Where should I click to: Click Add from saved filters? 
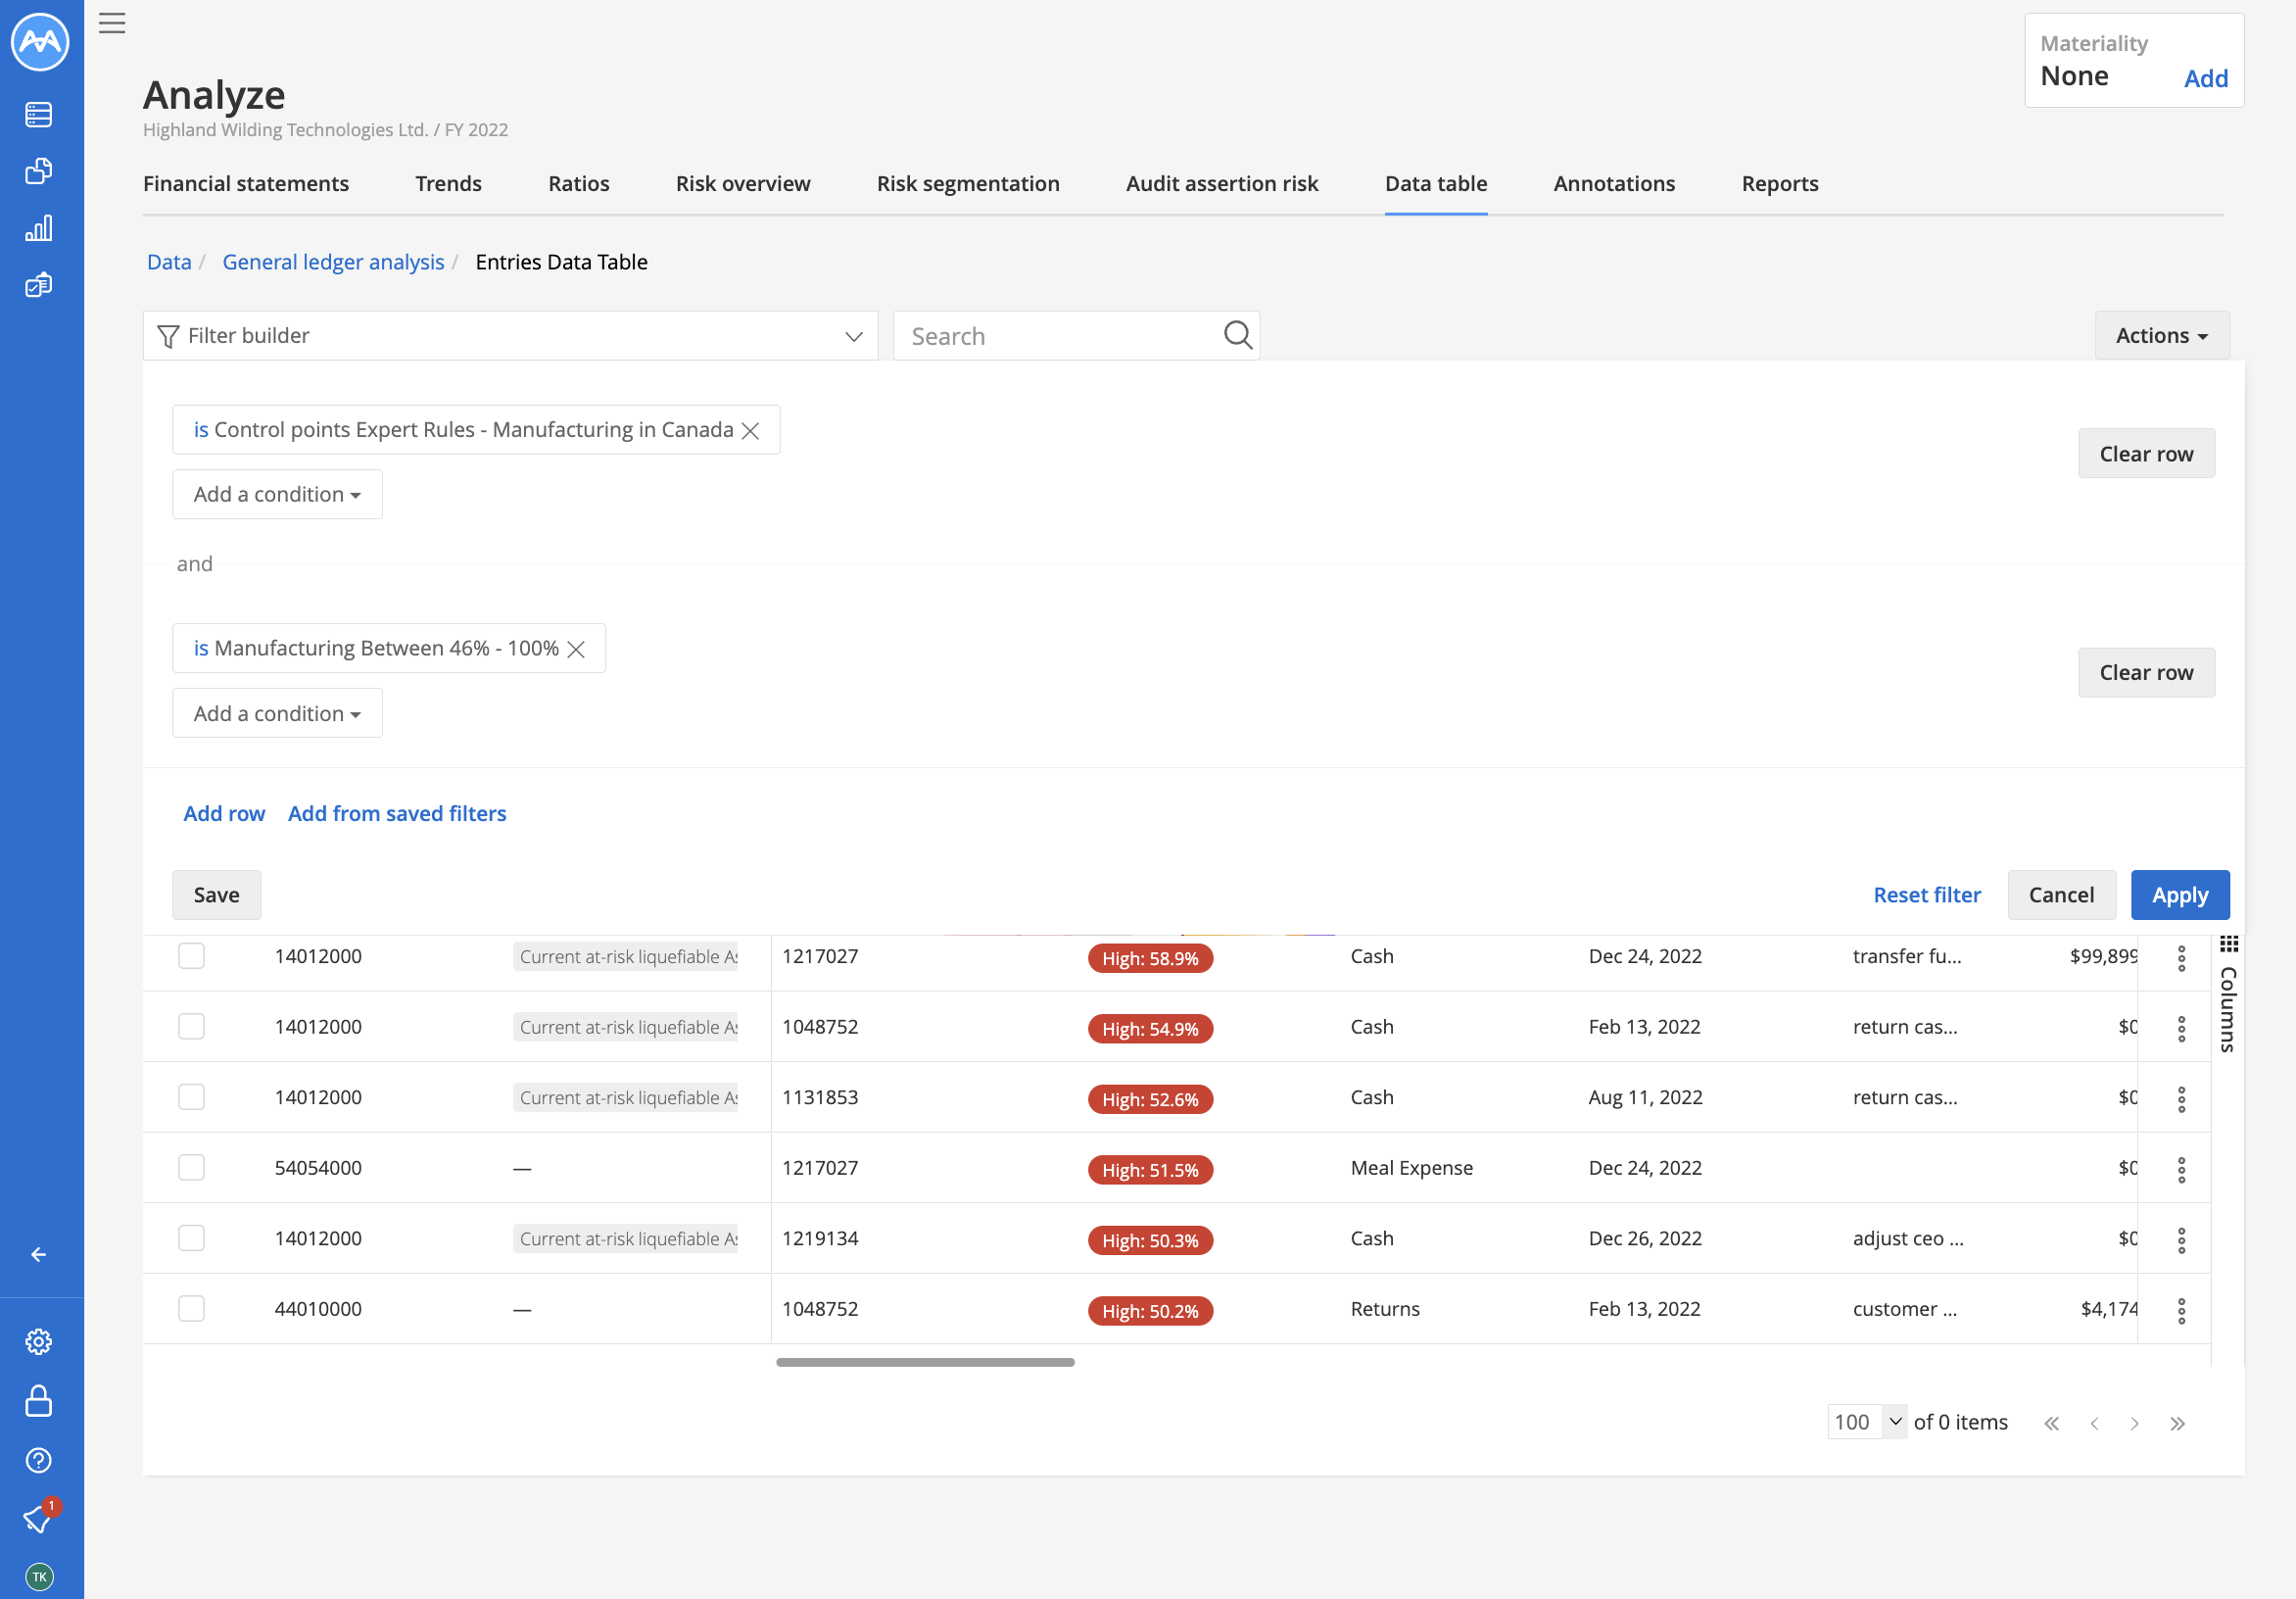pyautogui.click(x=397, y=814)
